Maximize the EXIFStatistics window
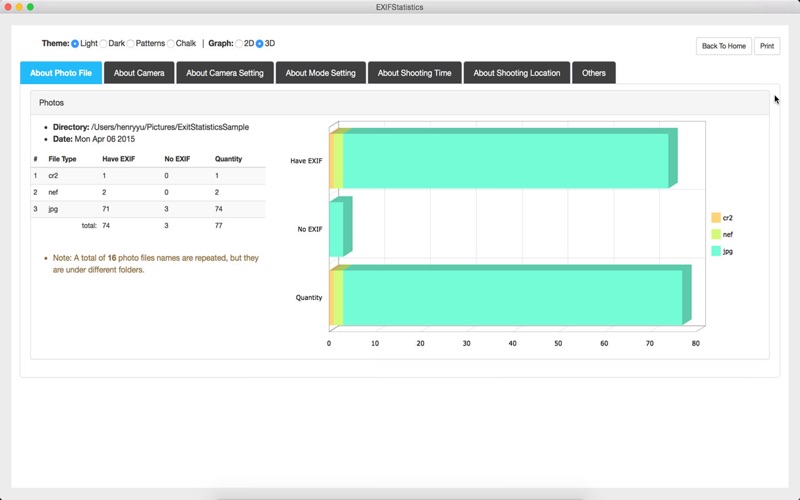 coord(31,7)
